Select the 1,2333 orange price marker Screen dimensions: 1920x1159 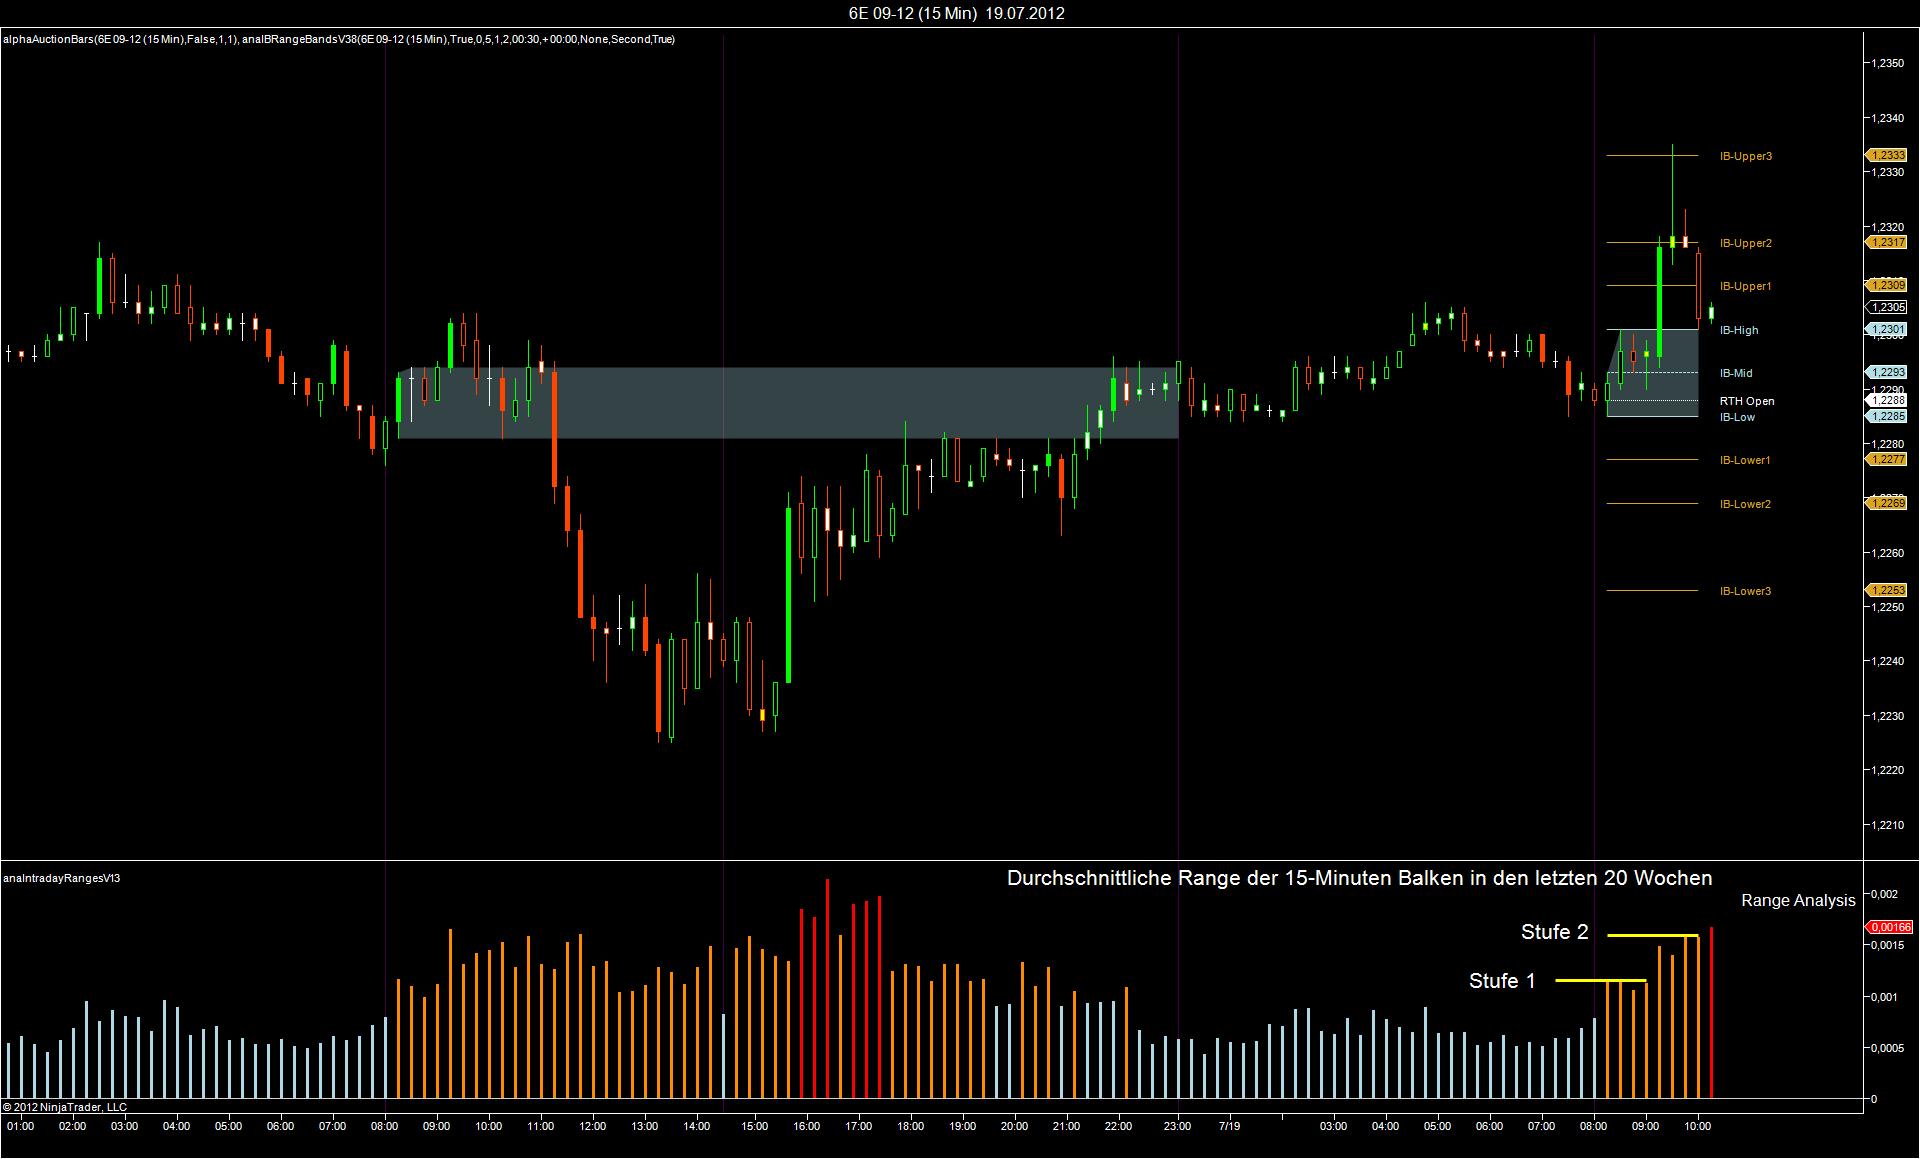coord(1887,155)
